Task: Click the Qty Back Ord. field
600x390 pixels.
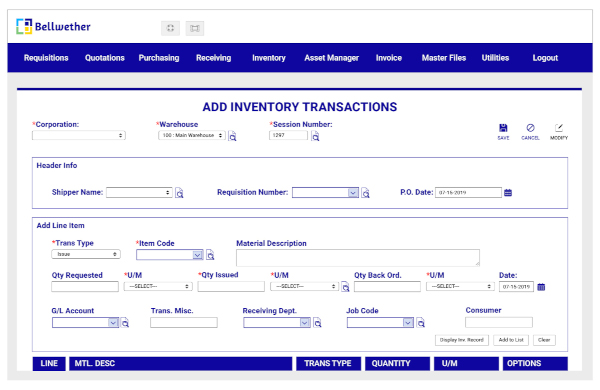Action: (x=387, y=287)
